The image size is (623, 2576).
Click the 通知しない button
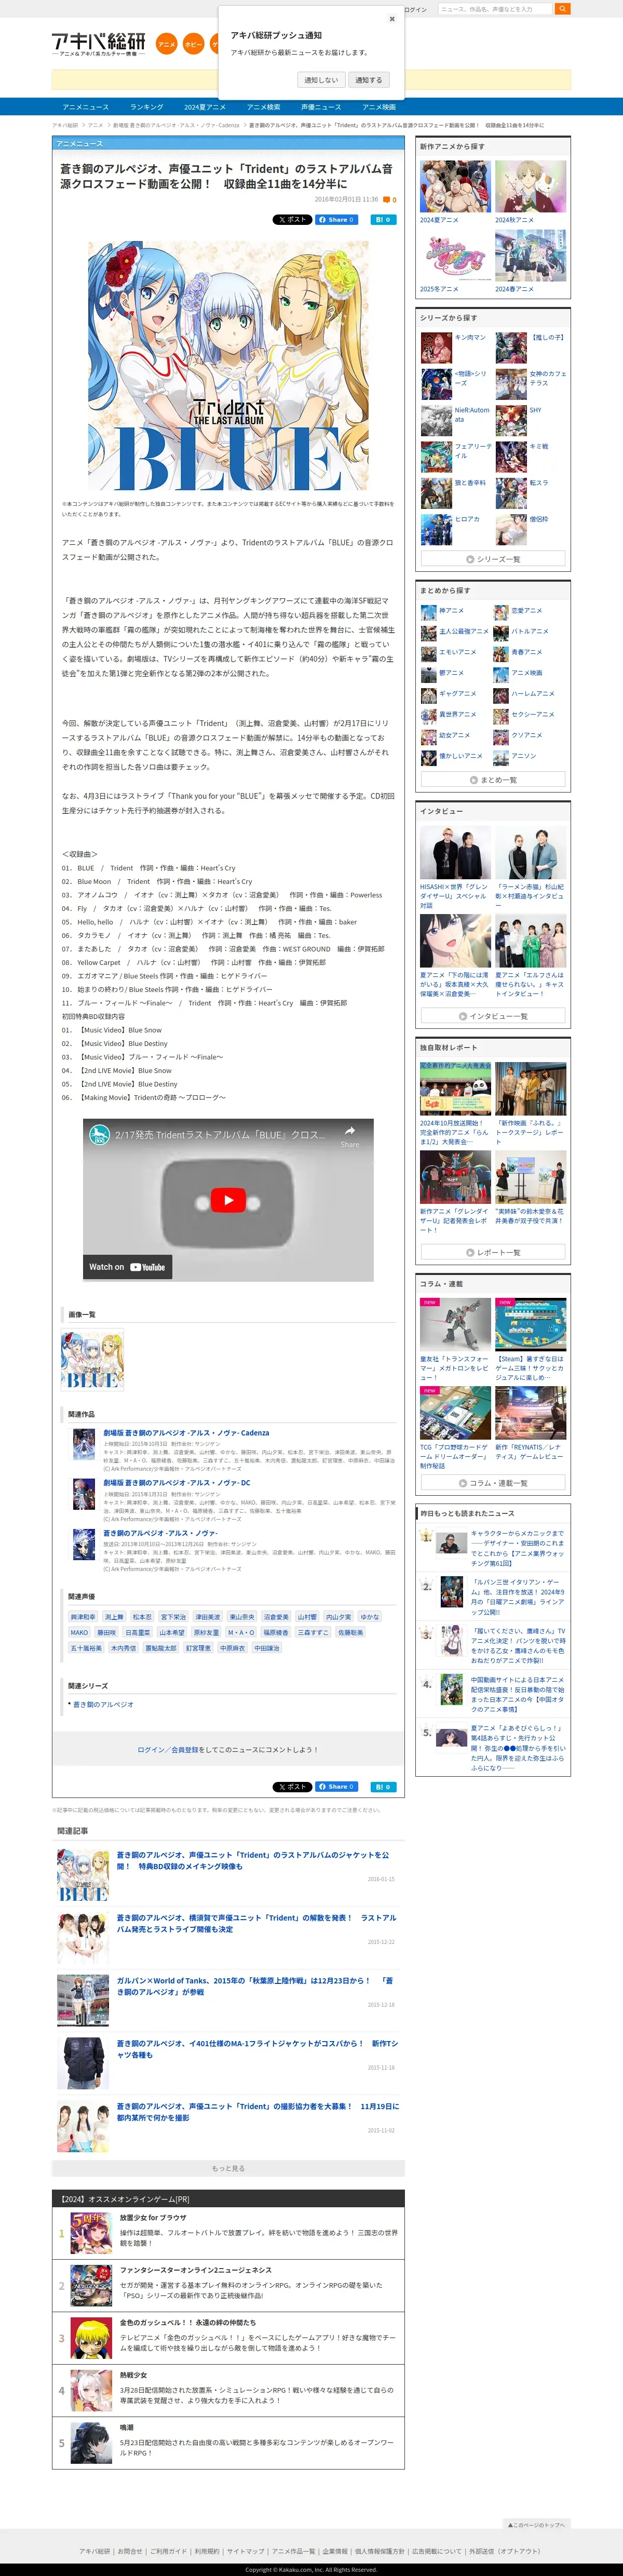[x=321, y=80]
